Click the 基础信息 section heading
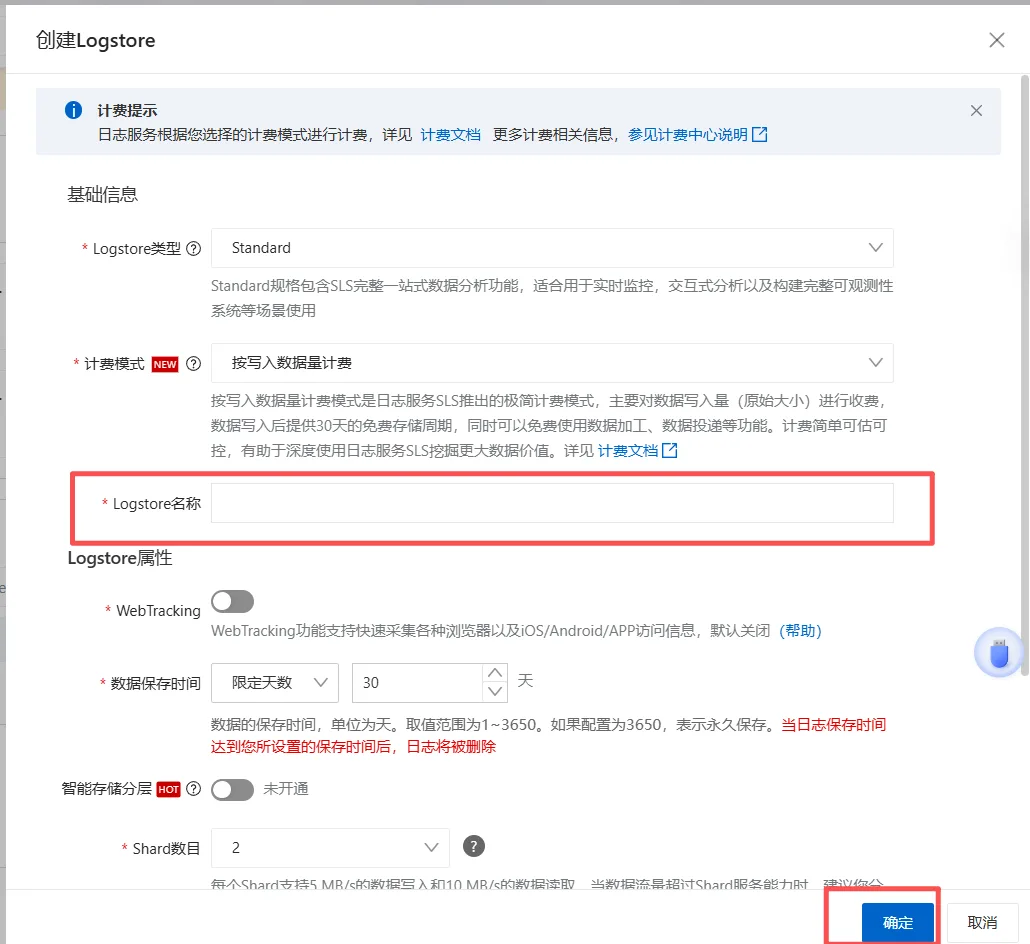This screenshot has width=1030, height=944. coord(102,194)
